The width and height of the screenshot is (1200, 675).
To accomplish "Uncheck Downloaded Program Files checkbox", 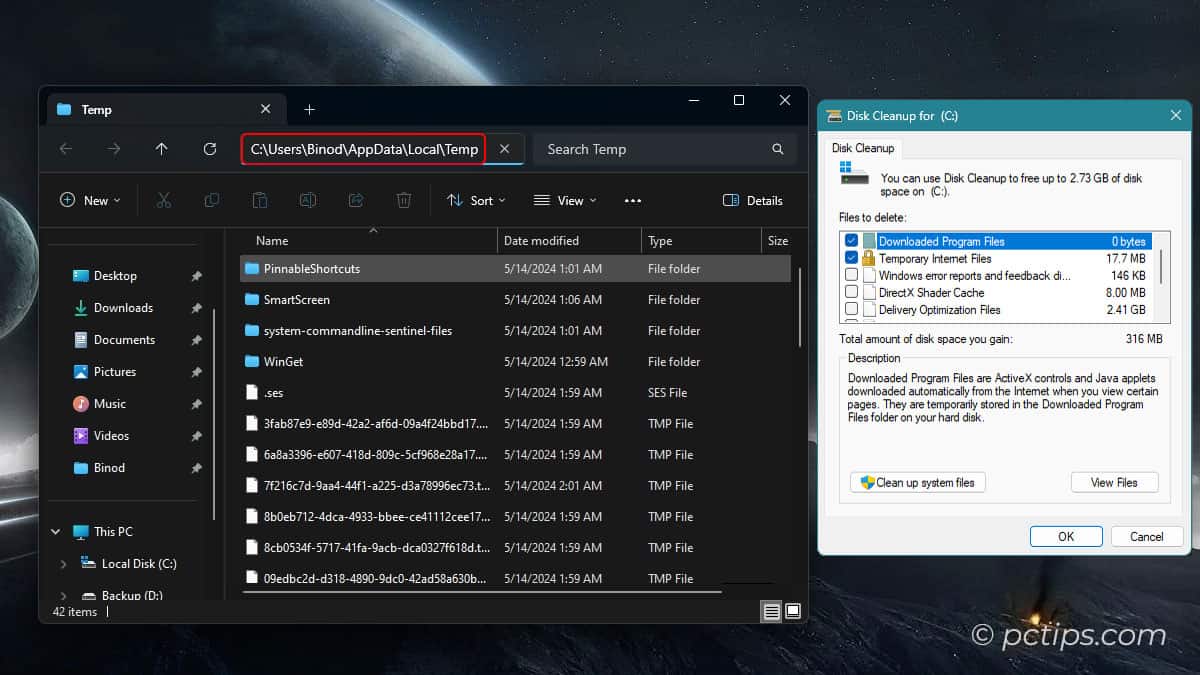I will point(851,241).
